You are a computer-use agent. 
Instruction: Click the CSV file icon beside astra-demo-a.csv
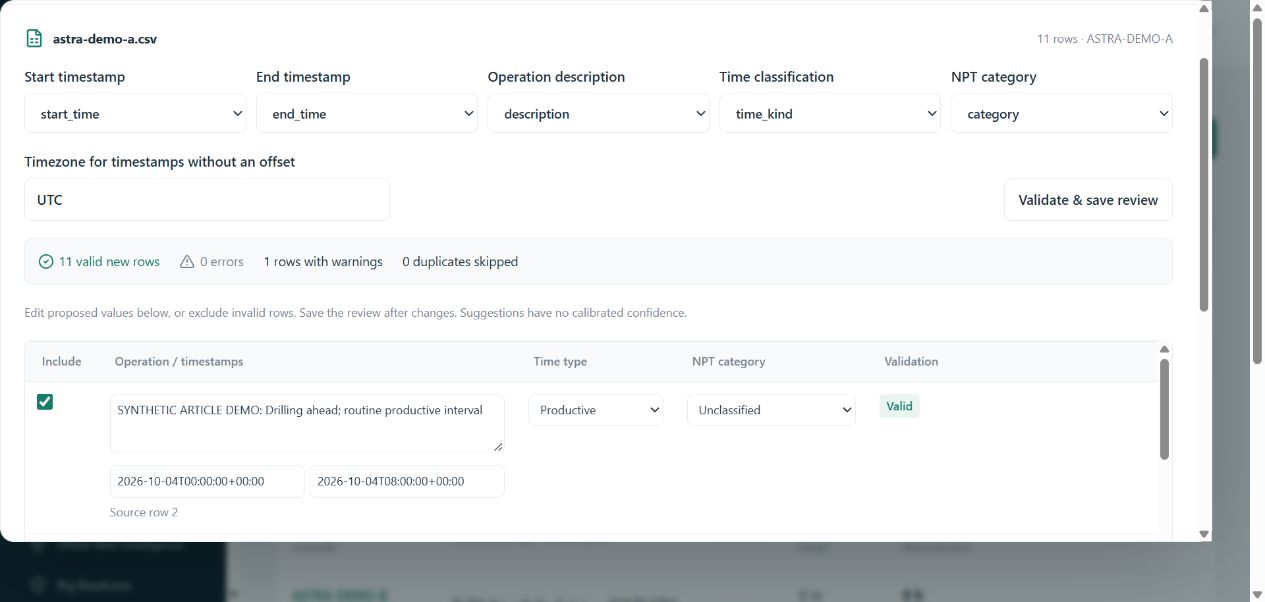(x=34, y=39)
